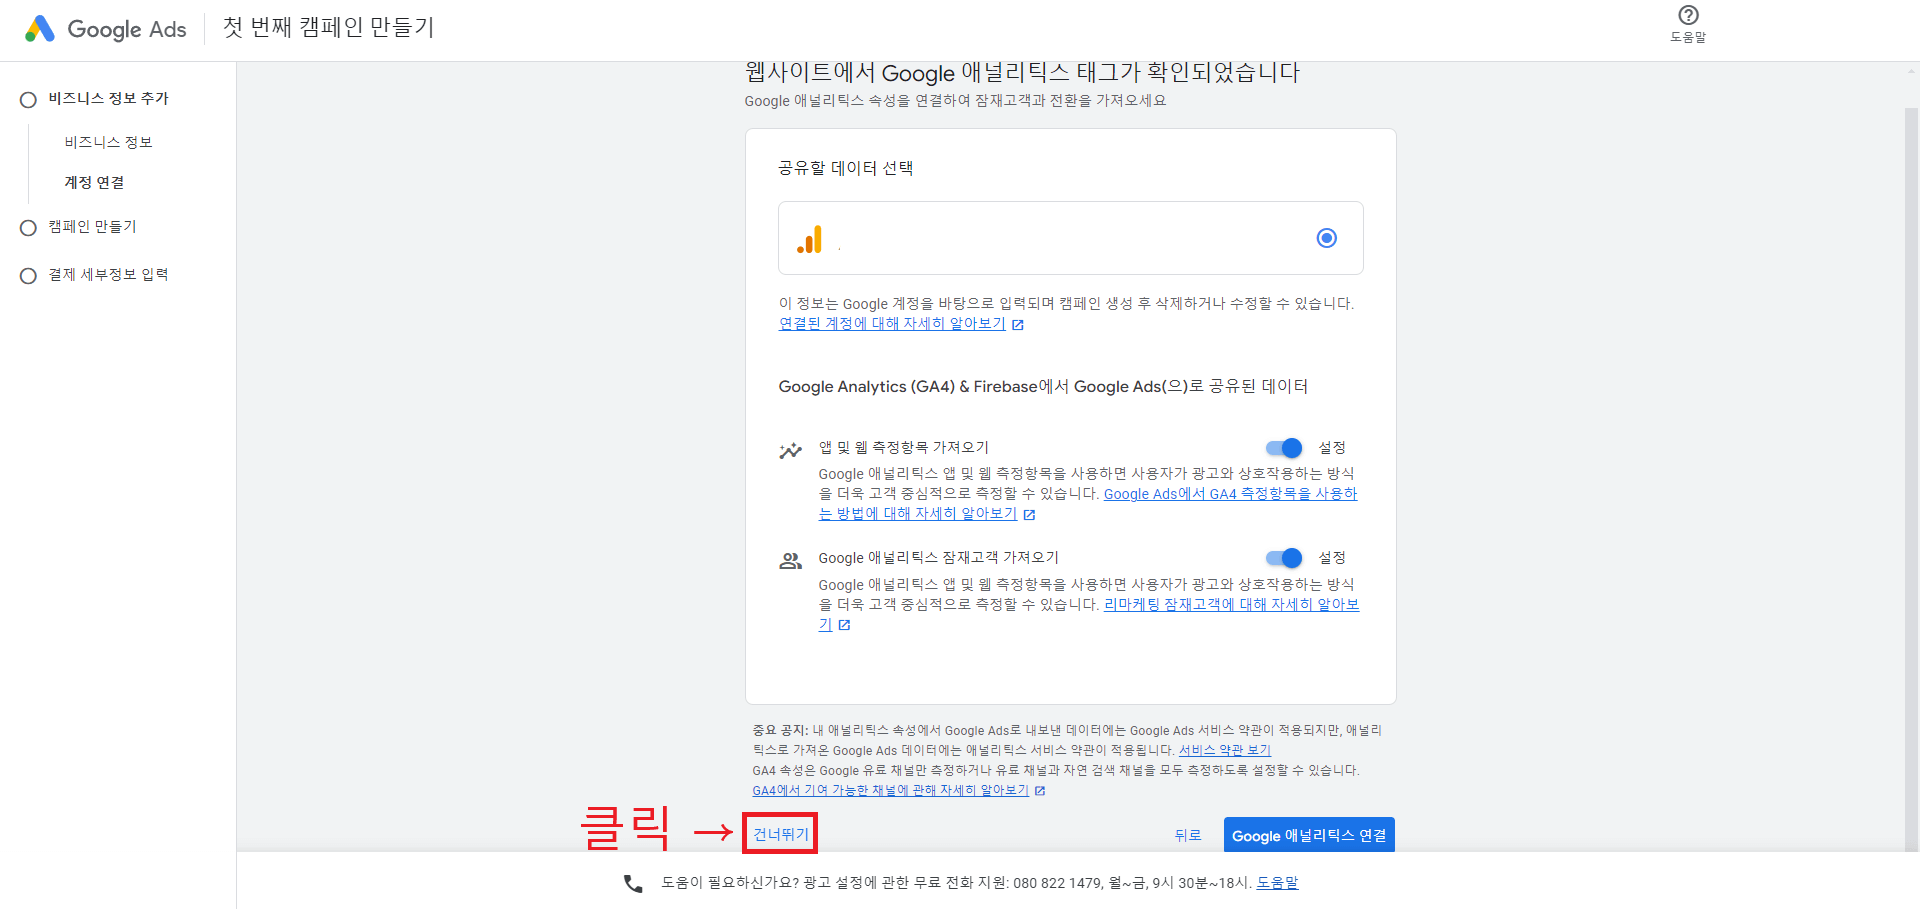Screen dimensions: 1920x909
Task: Click the phone icon near the support number
Action: pyautogui.click(x=631, y=883)
